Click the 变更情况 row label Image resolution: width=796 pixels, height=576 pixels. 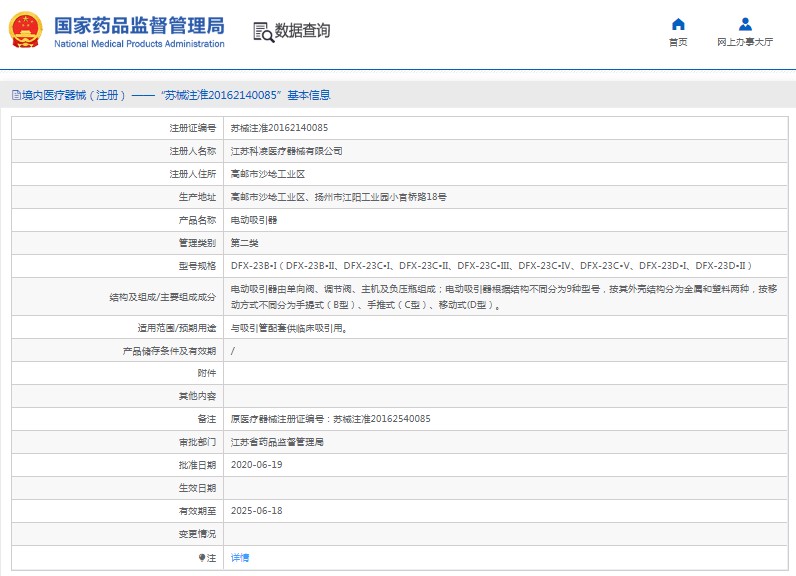[197, 534]
